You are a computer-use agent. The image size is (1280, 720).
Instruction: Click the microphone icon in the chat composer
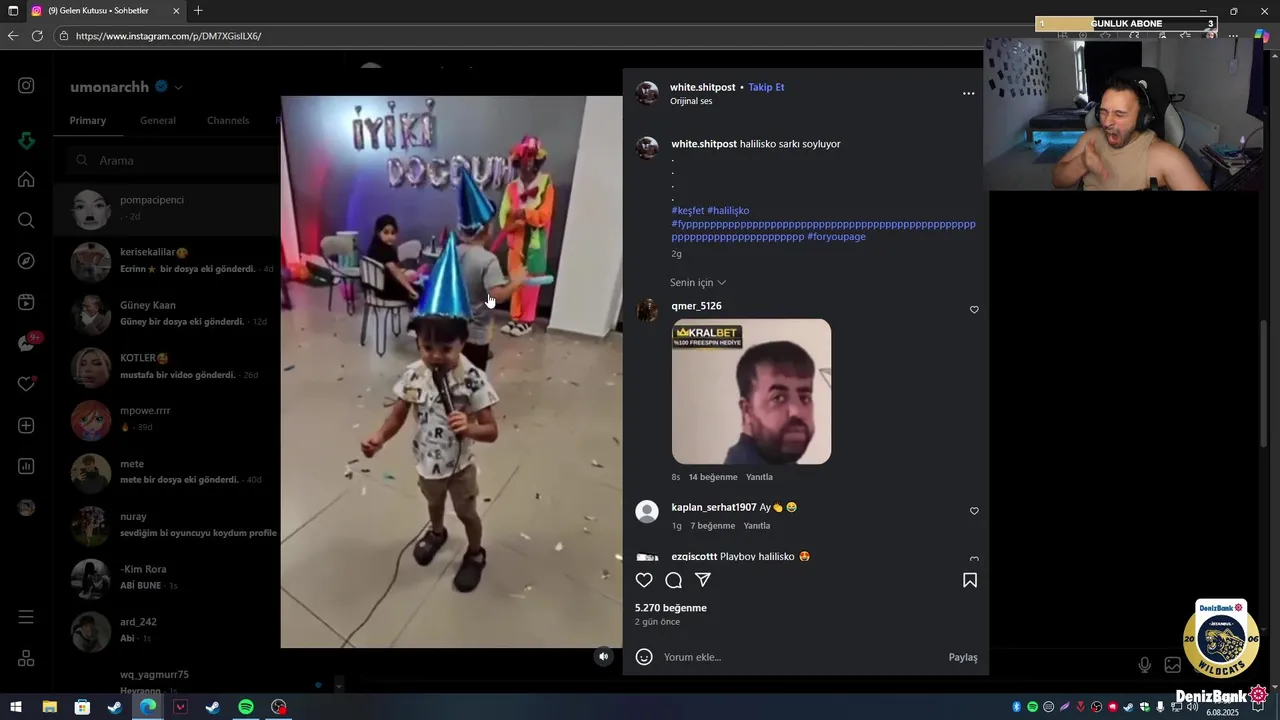(1145, 665)
